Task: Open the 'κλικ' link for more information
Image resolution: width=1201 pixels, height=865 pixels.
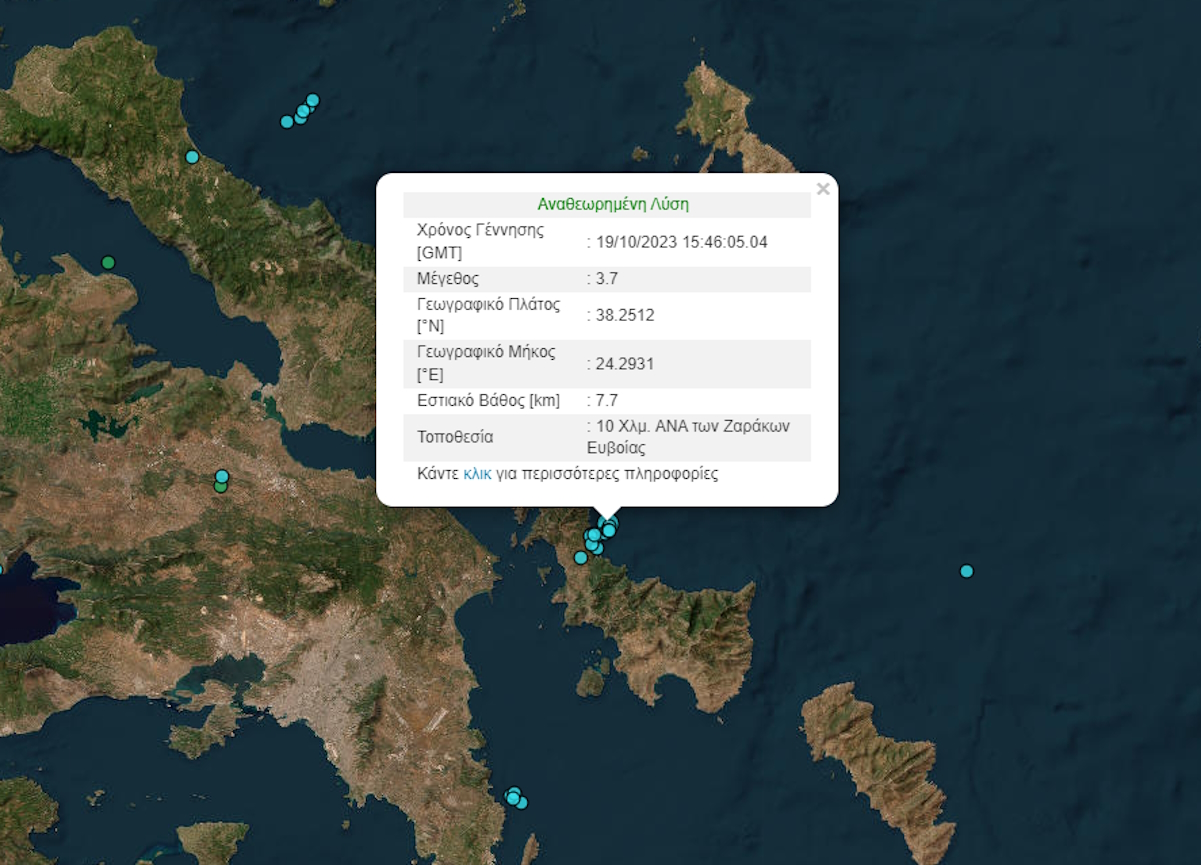Action: pyautogui.click(x=477, y=474)
